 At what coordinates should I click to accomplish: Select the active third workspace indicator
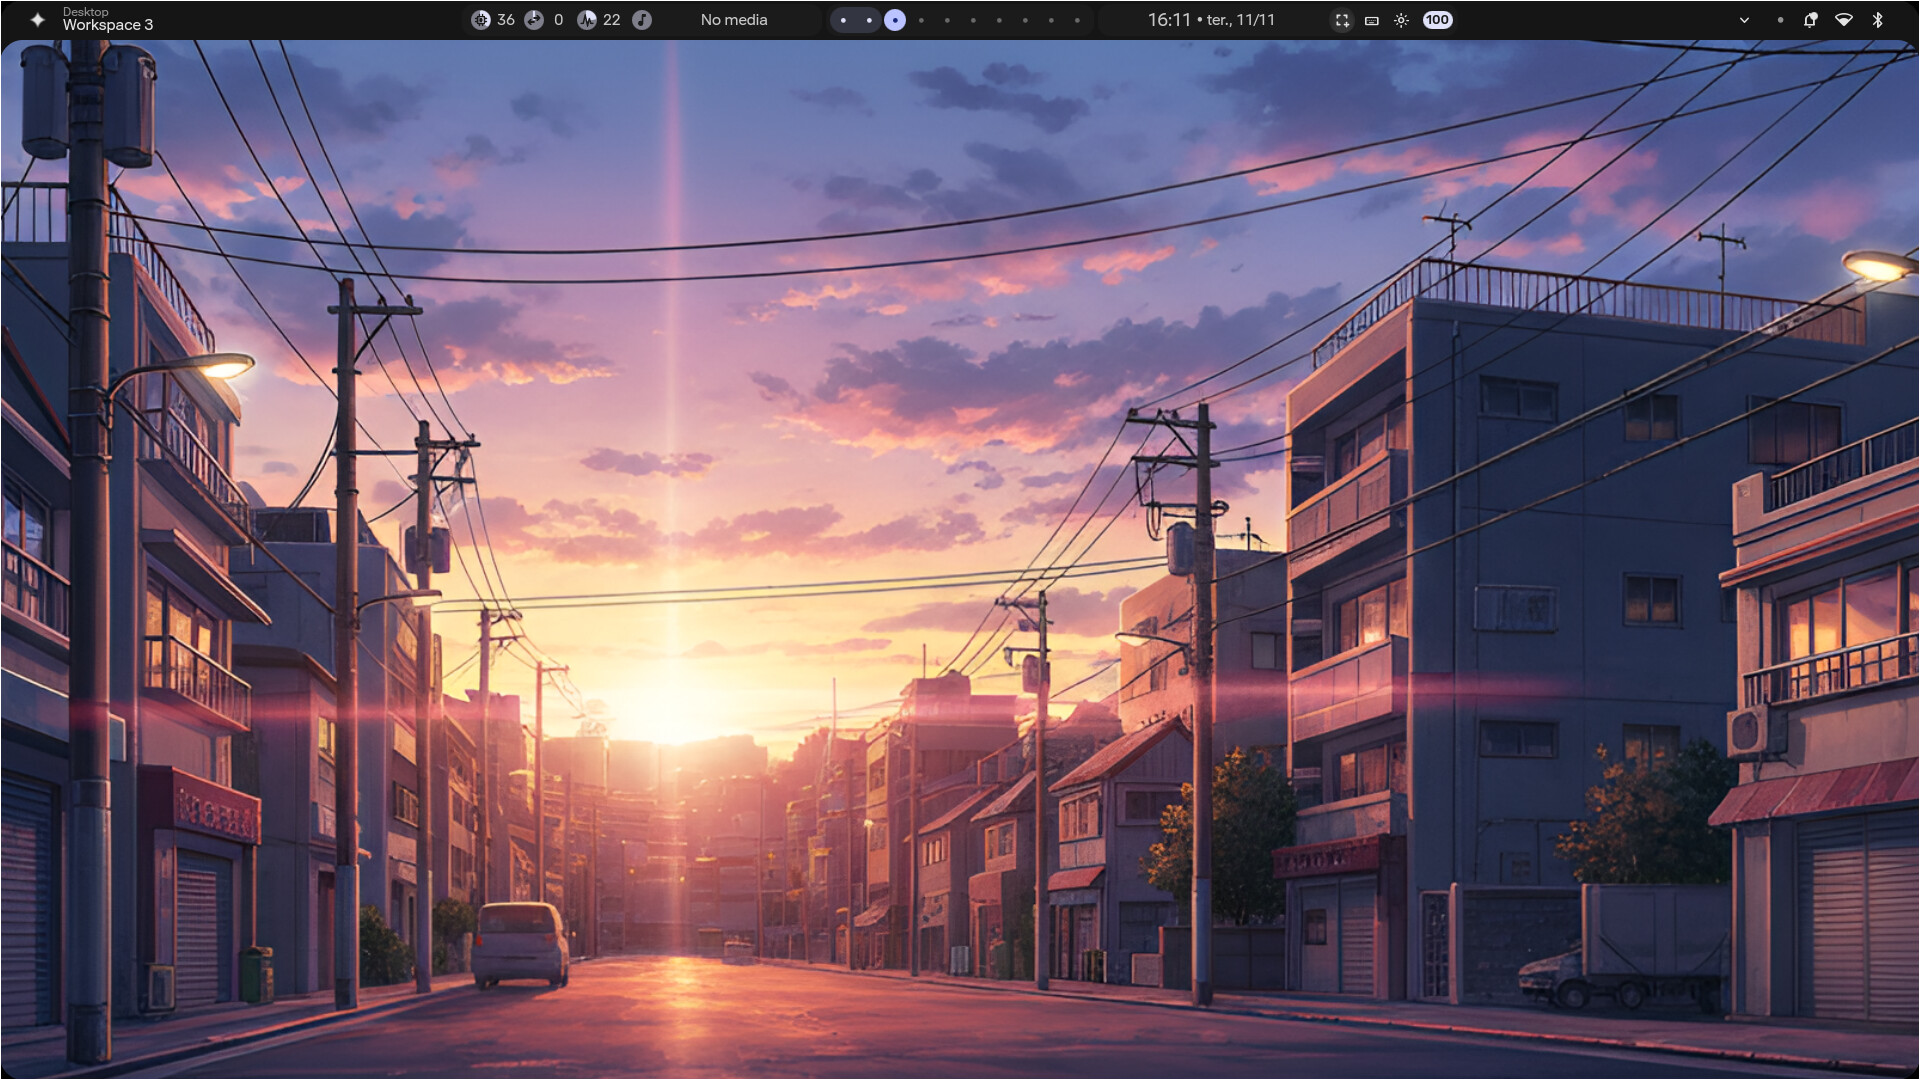[x=895, y=20]
